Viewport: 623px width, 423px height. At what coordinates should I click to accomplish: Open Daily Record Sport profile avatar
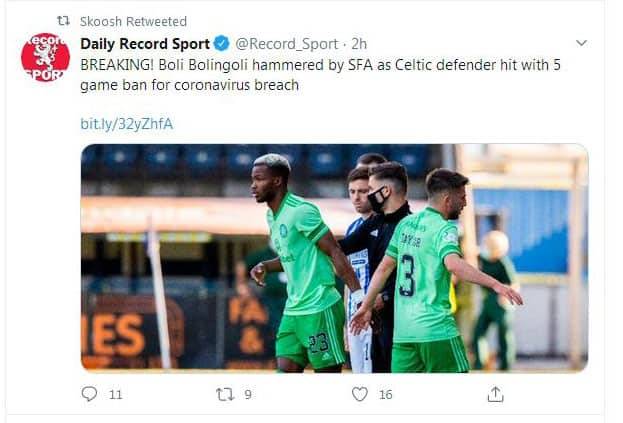pyautogui.click(x=45, y=58)
